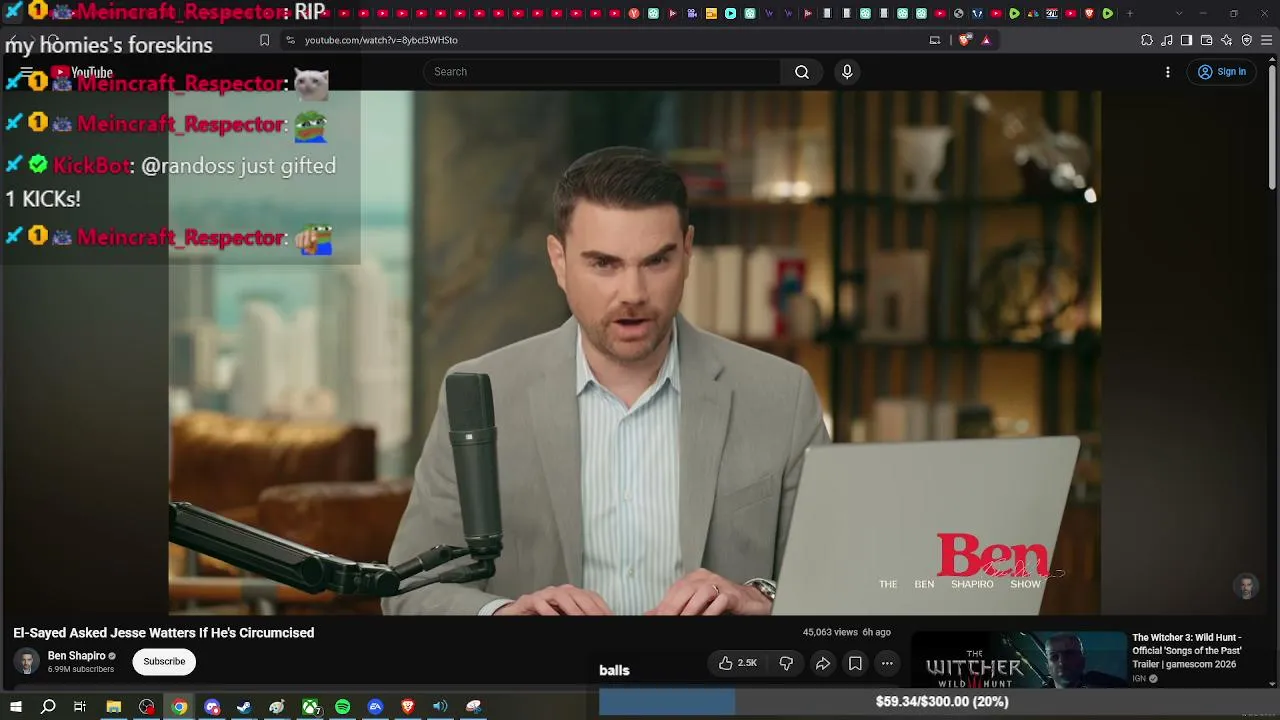Dislike the video with thumbs down
Image resolution: width=1280 pixels, height=720 pixels.
[x=786, y=663]
